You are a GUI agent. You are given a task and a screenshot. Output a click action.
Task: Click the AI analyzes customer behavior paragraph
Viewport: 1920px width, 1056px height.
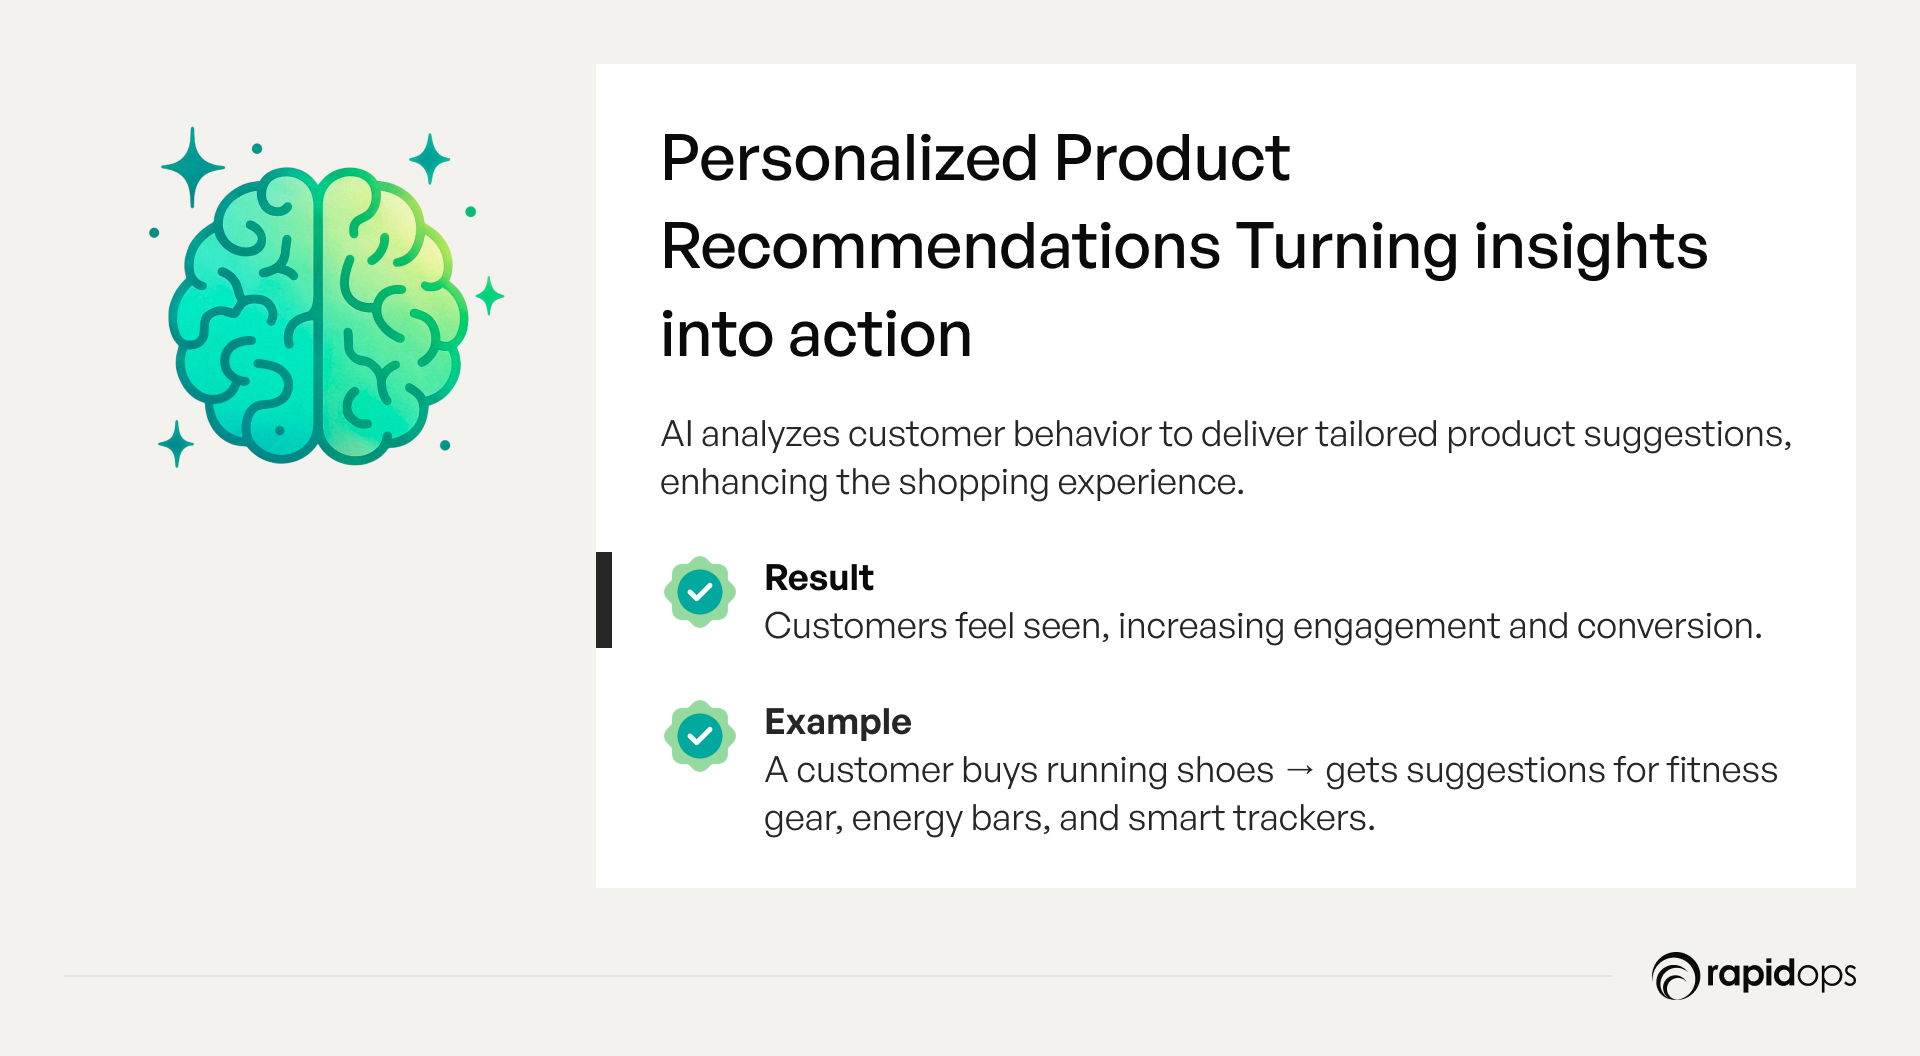1226,458
